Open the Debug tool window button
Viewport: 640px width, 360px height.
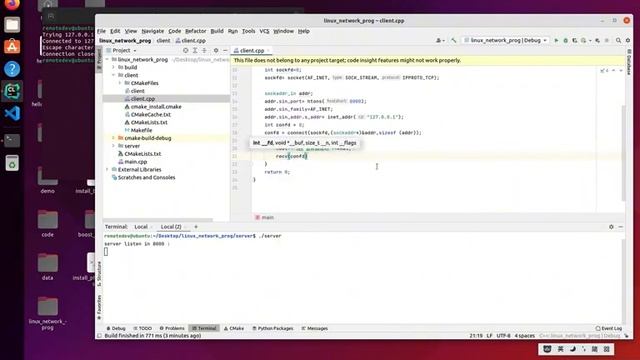(x=116, y=328)
